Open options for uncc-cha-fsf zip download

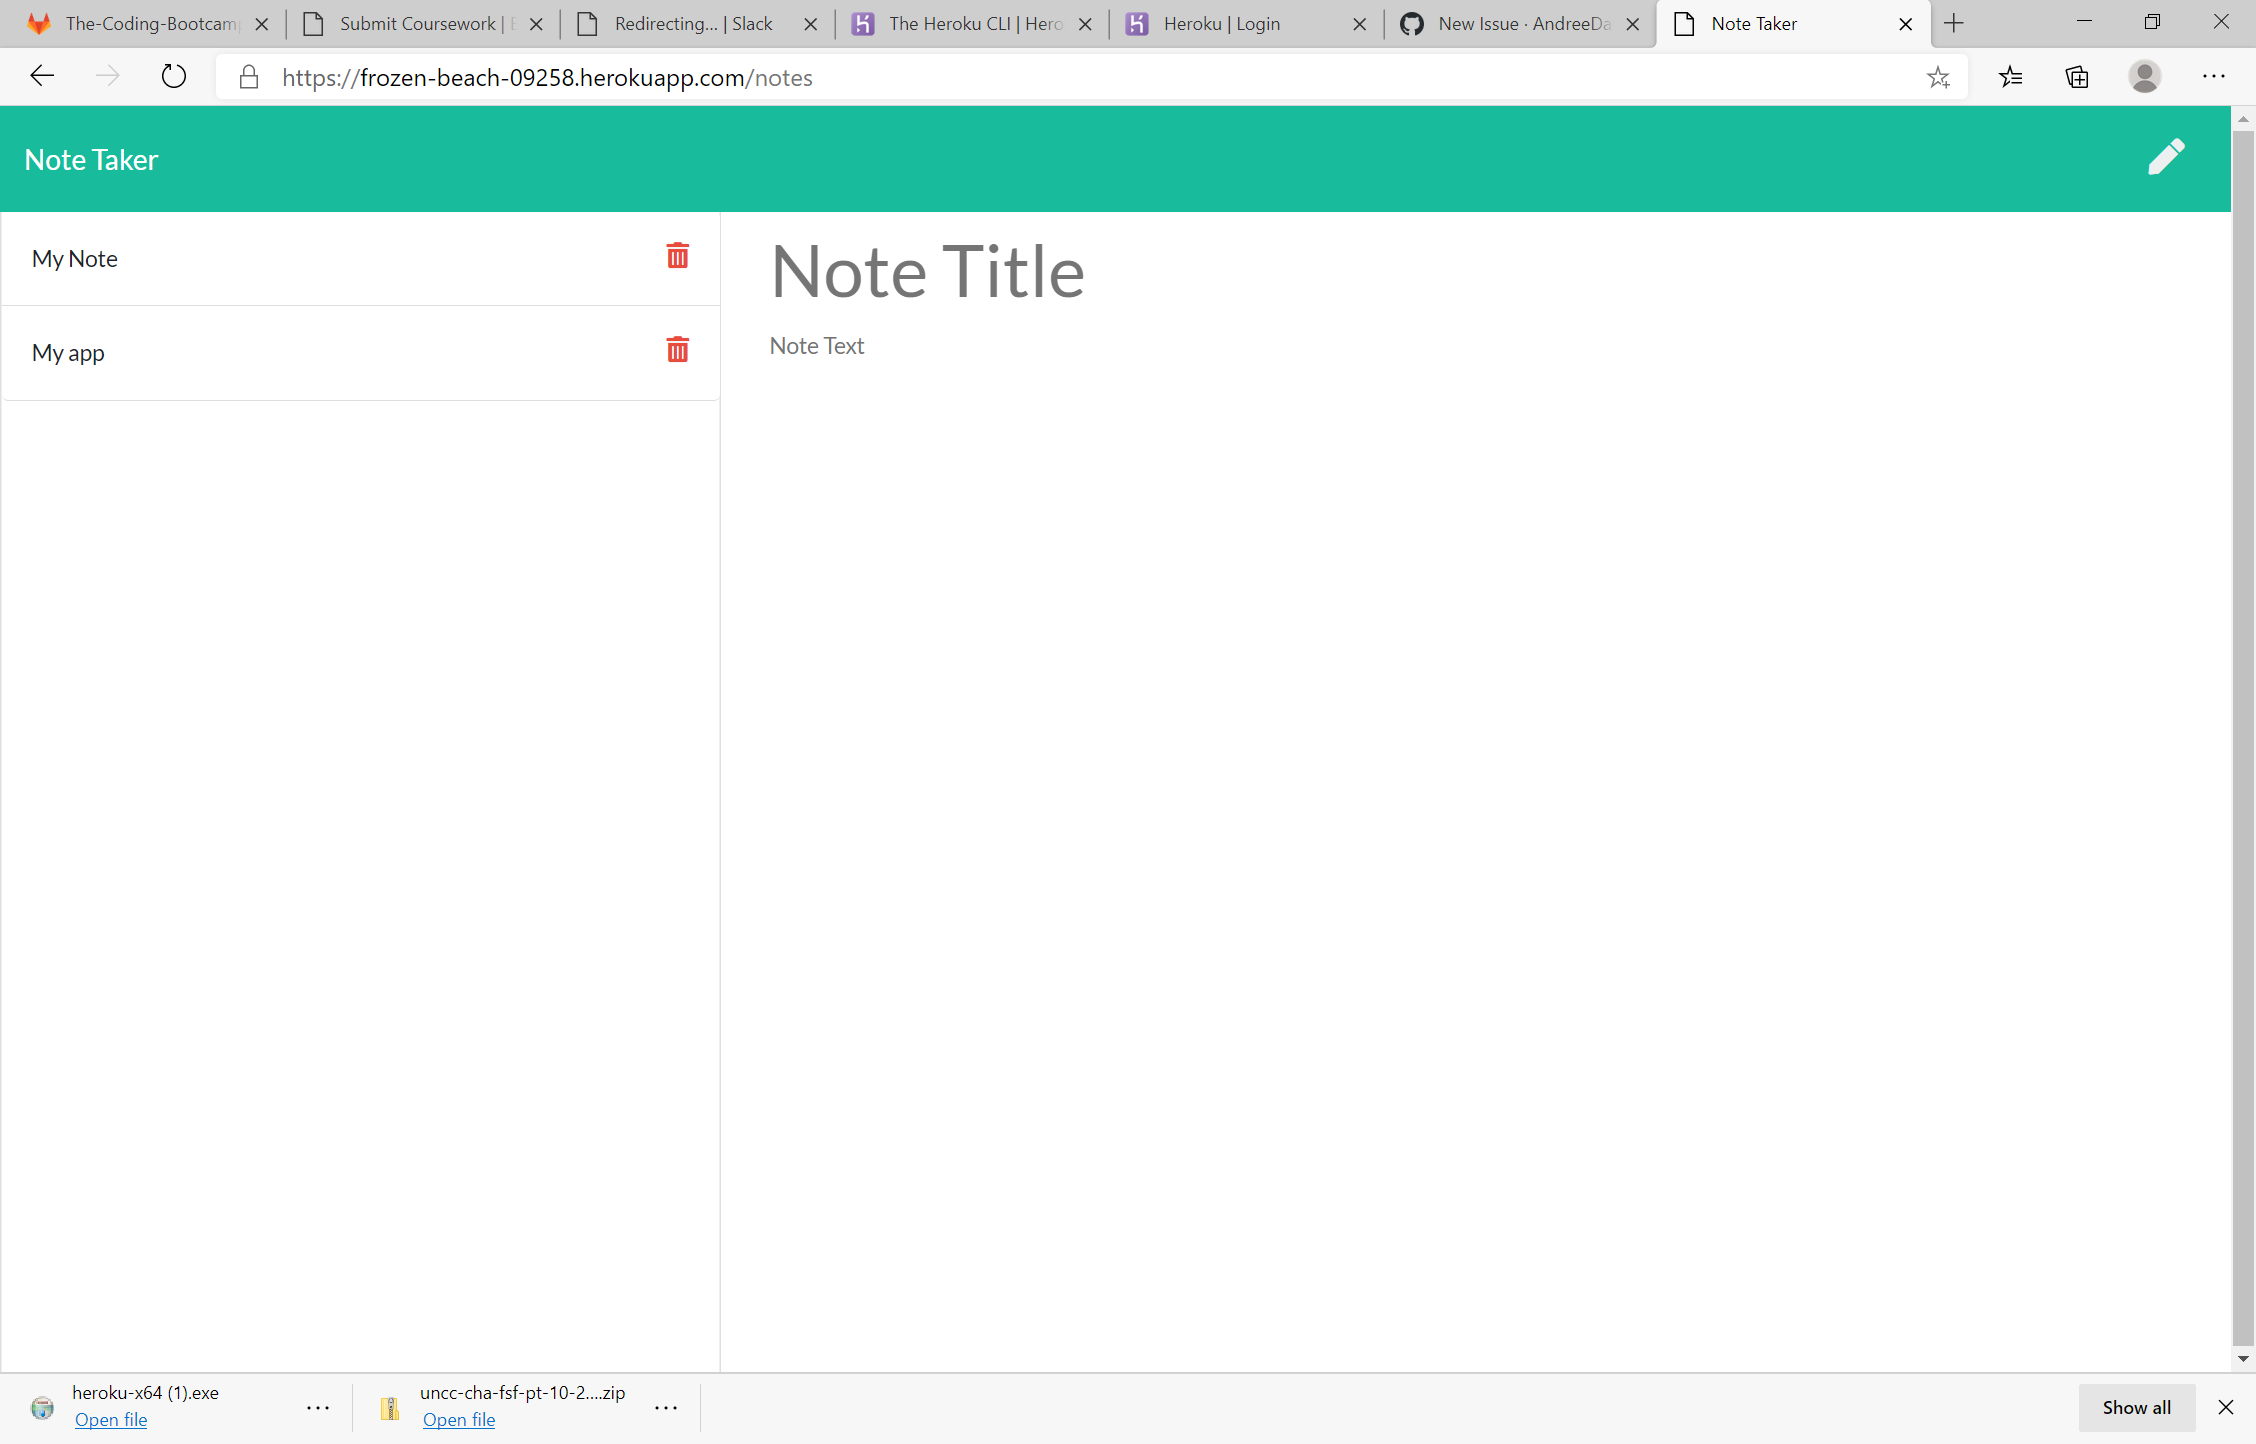(666, 1407)
